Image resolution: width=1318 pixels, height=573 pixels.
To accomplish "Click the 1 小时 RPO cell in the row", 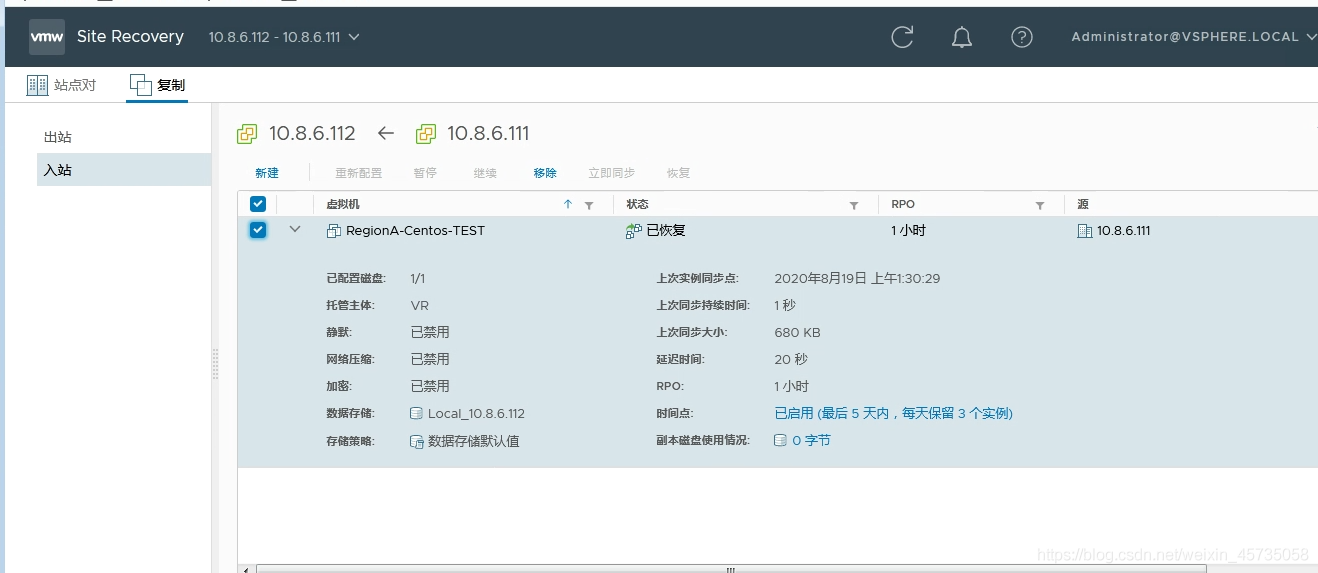I will tap(908, 230).
